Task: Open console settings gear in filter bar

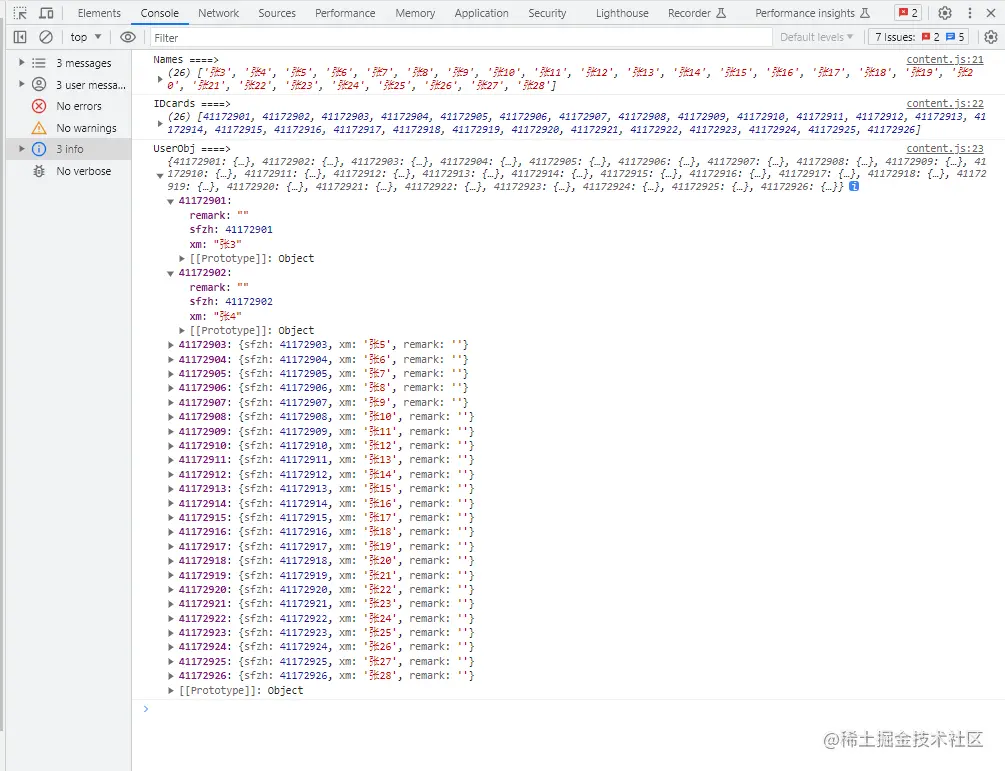Action: (x=991, y=37)
